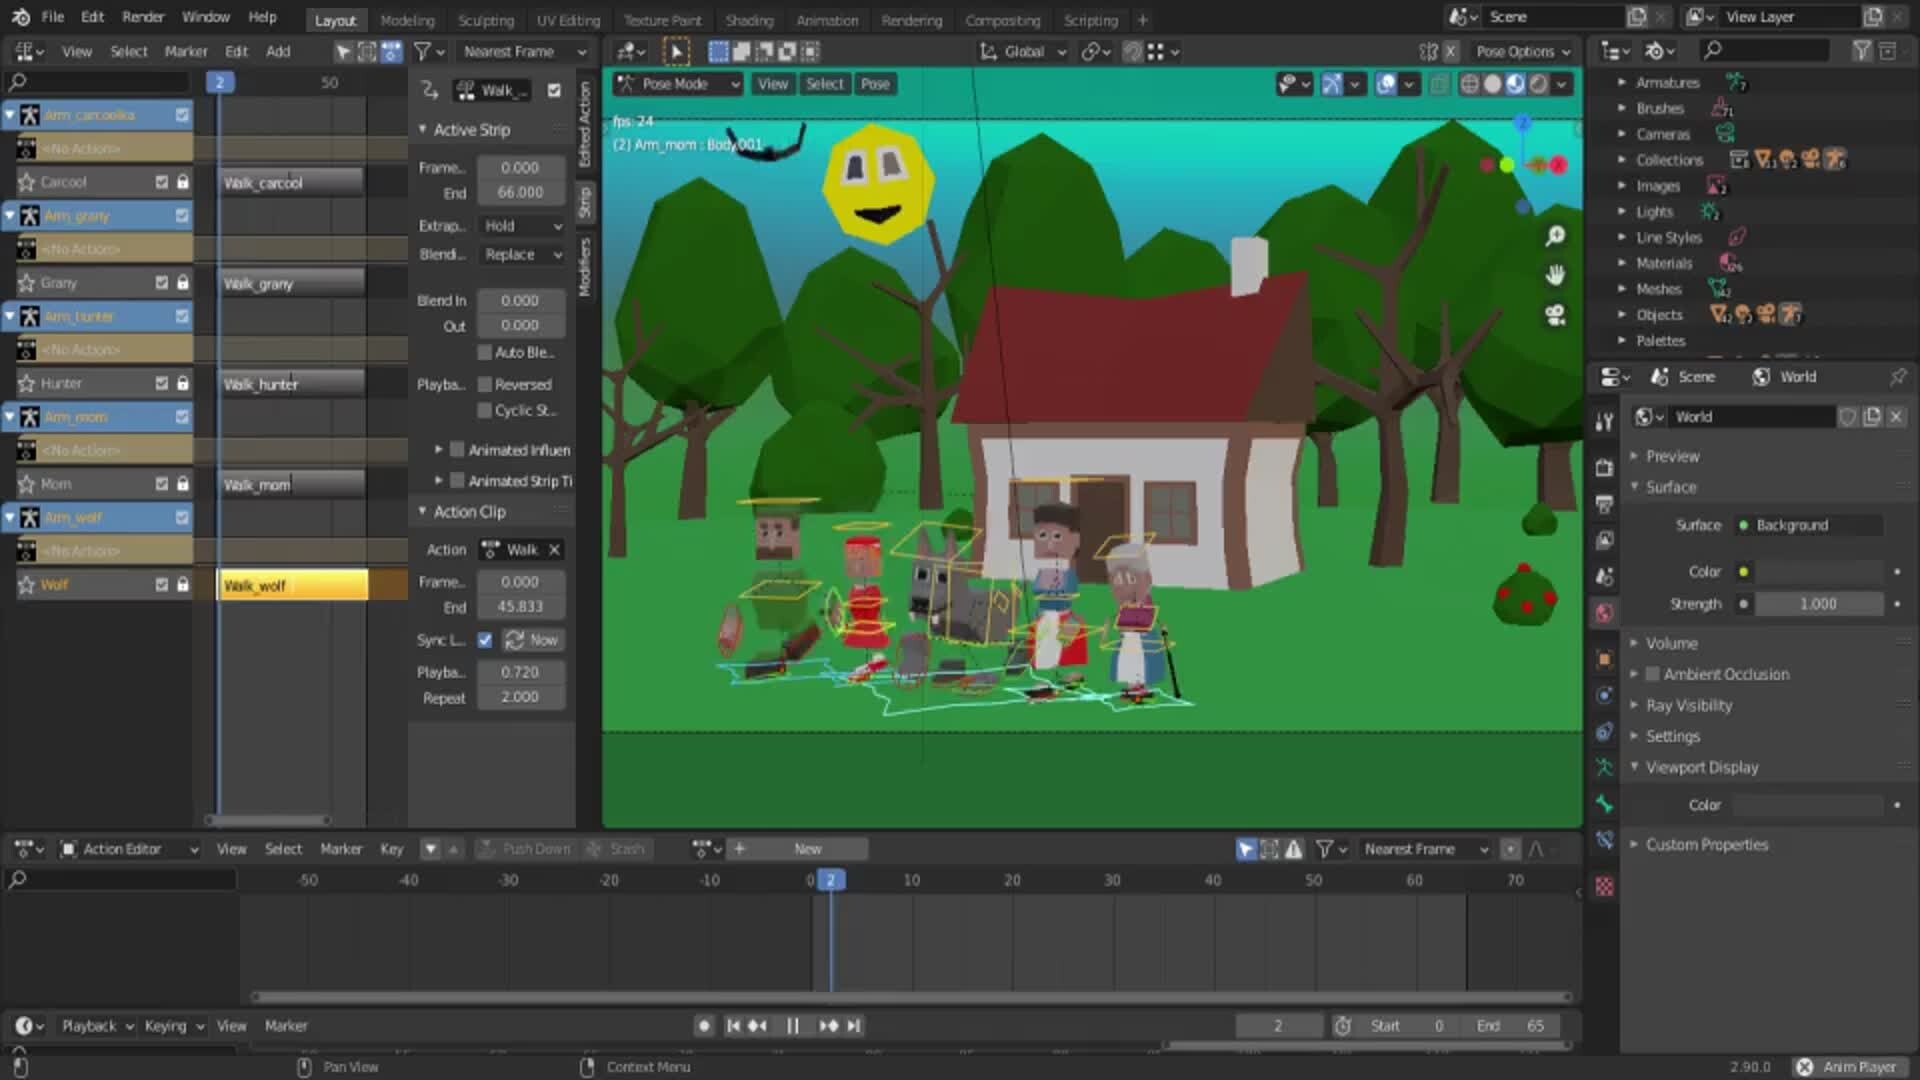Open Keying menu in timeline
This screenshot has width=1920, height=1080.
pyautogui.click(x=173, y=1026)
